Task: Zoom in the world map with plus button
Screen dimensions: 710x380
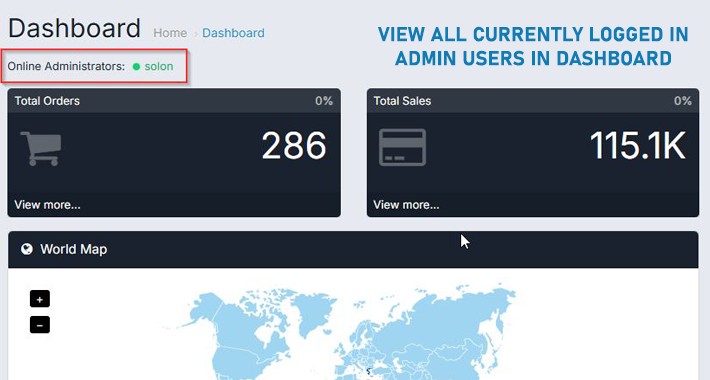Action: point(40,299)
